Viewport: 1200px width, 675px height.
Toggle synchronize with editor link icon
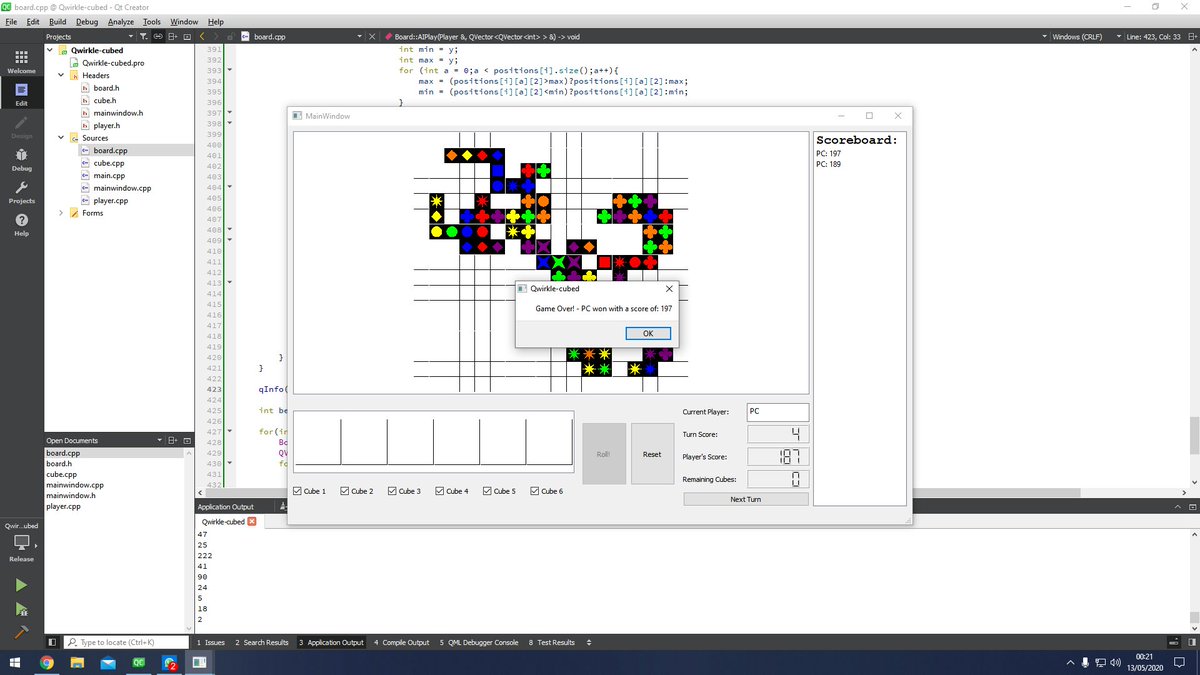coord(158,36)
